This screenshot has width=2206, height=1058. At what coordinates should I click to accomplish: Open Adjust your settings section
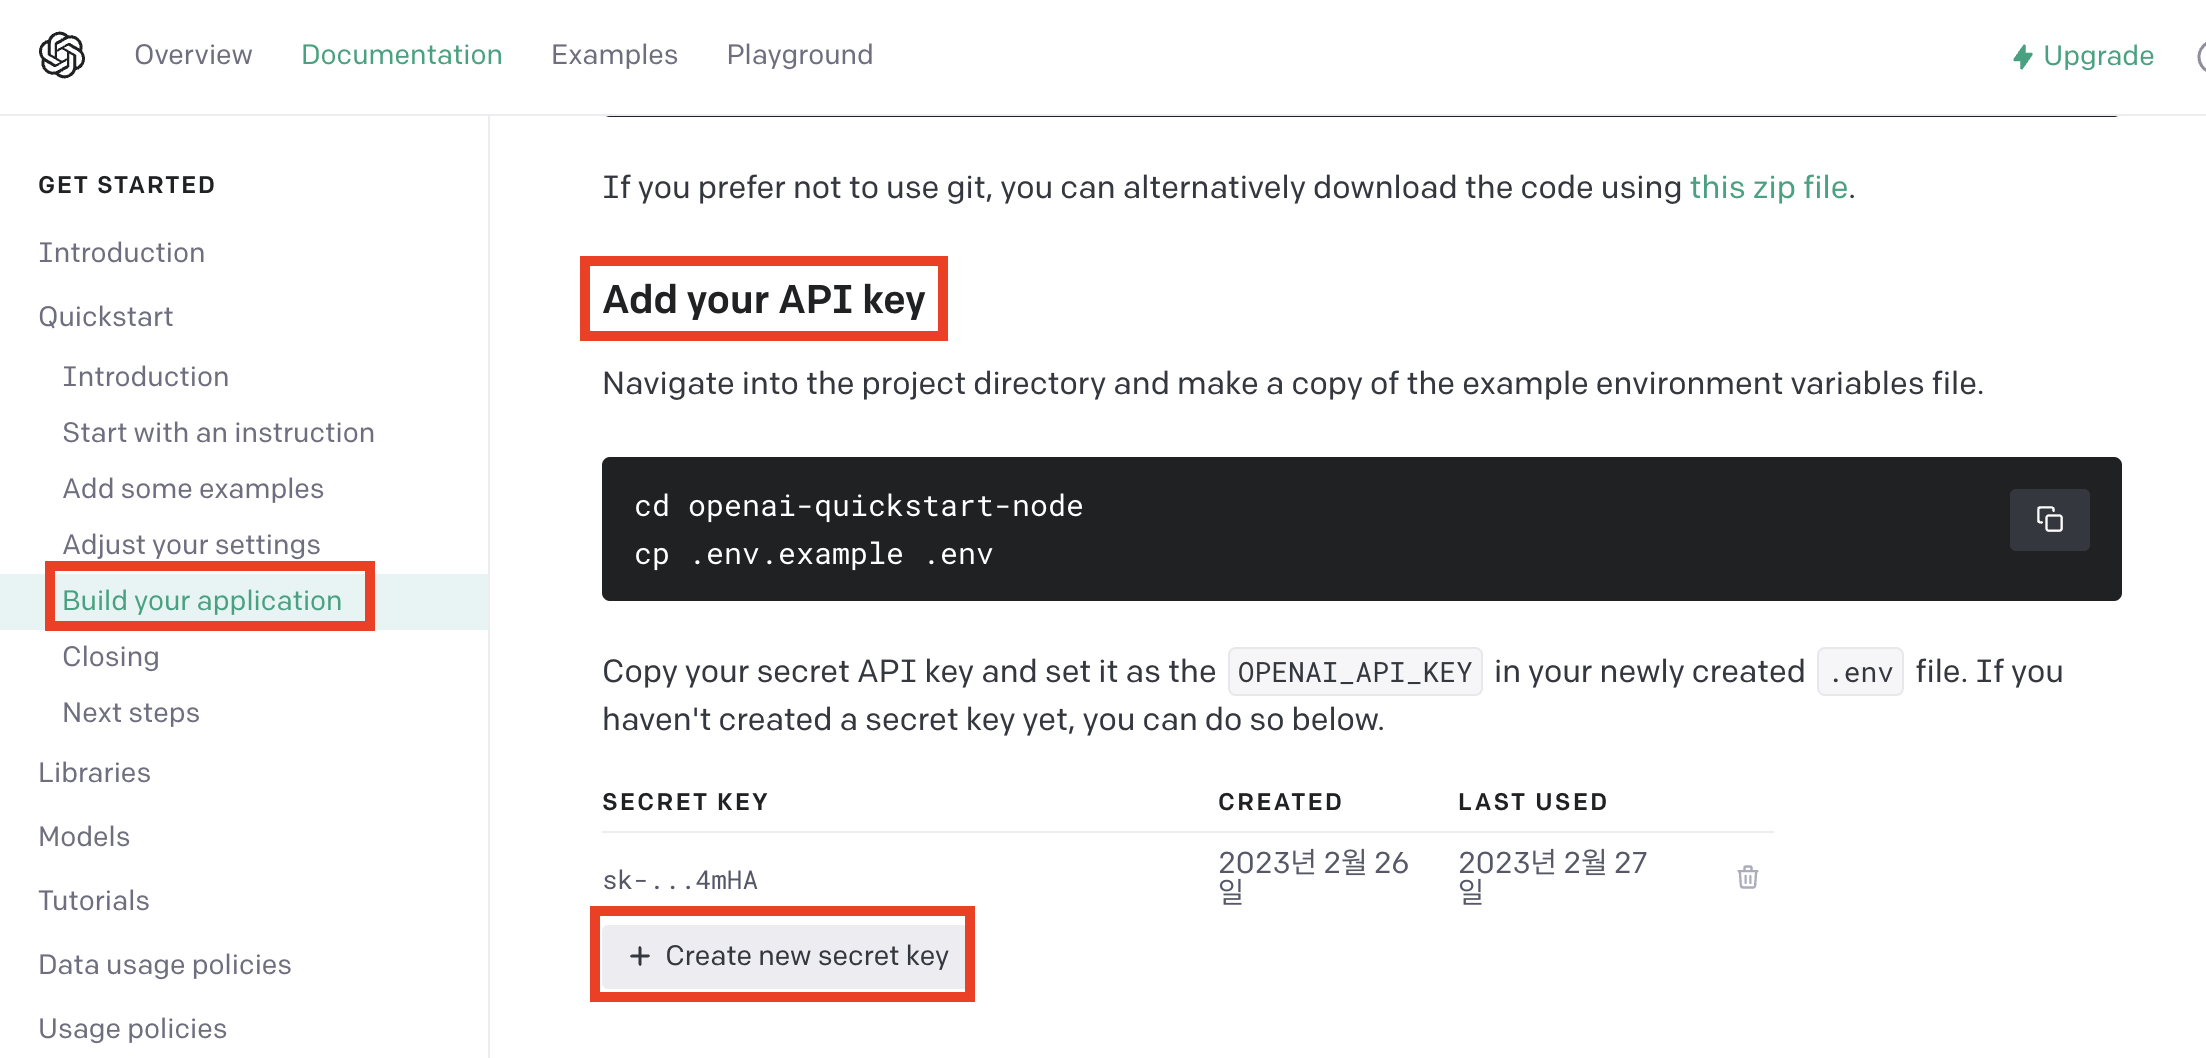[191, 544]
